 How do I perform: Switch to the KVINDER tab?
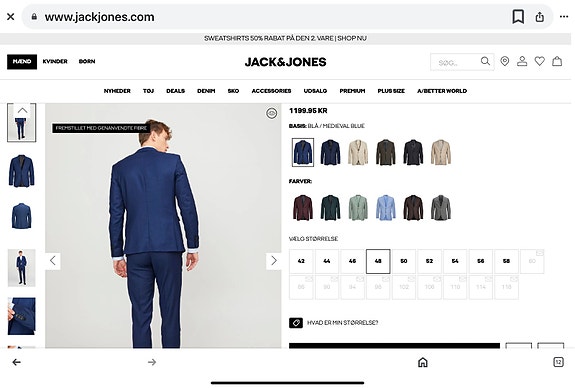tap(55, 61)
